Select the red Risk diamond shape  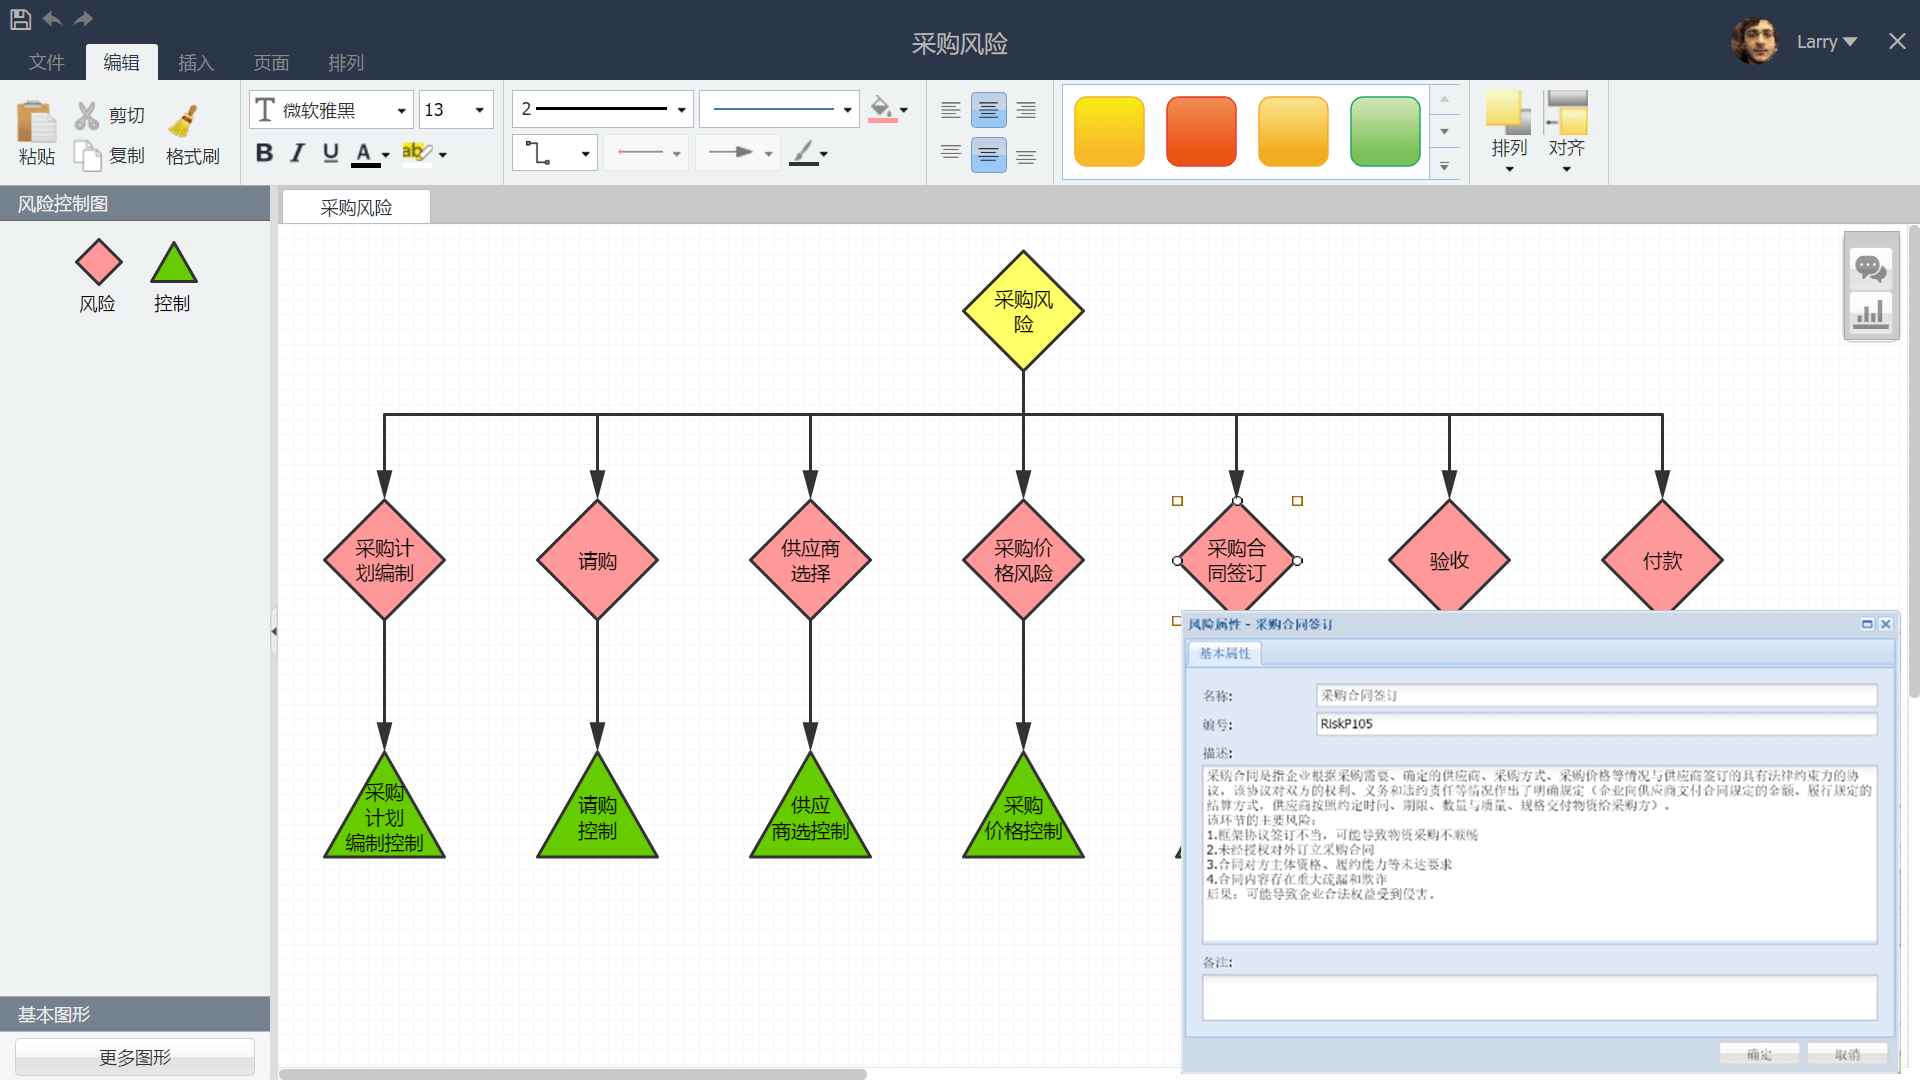click(x=98, y=263)
